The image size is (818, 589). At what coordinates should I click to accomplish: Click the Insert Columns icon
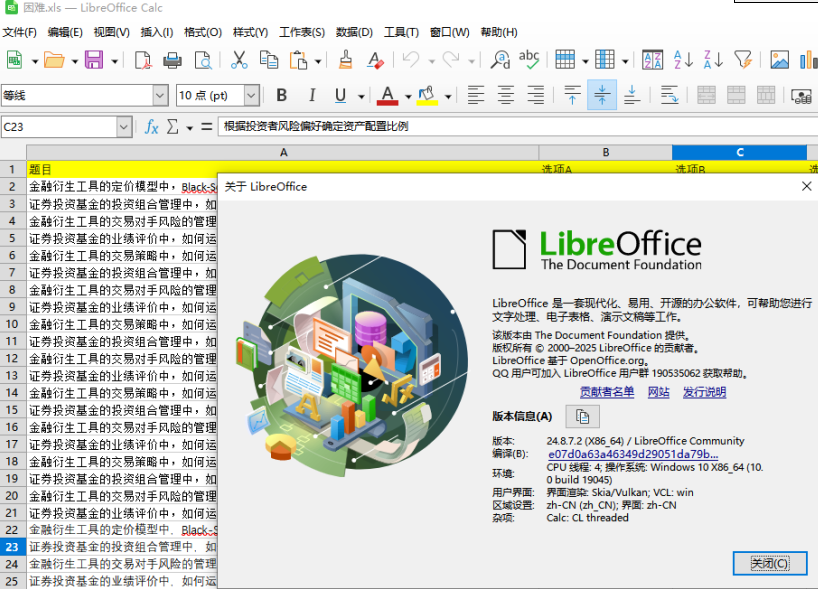605,60
